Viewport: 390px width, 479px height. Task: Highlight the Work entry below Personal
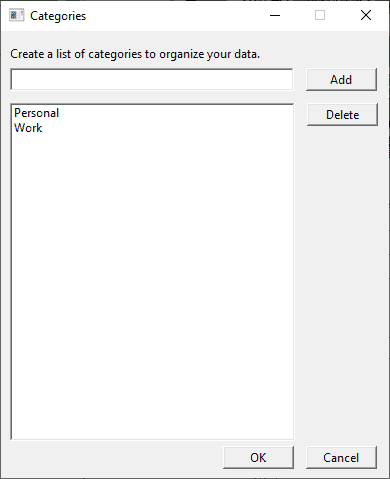(x=28, y=128)
